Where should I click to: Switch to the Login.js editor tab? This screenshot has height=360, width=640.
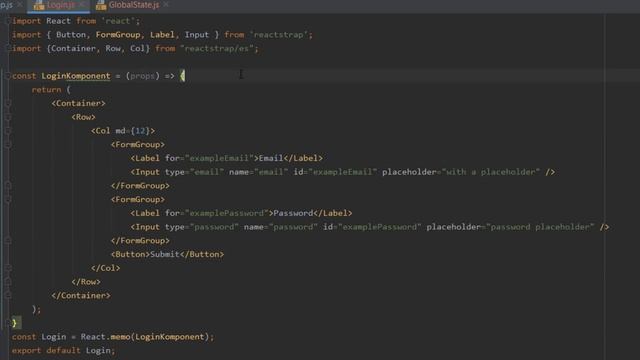pyautogui.click(x=60, y=5)
